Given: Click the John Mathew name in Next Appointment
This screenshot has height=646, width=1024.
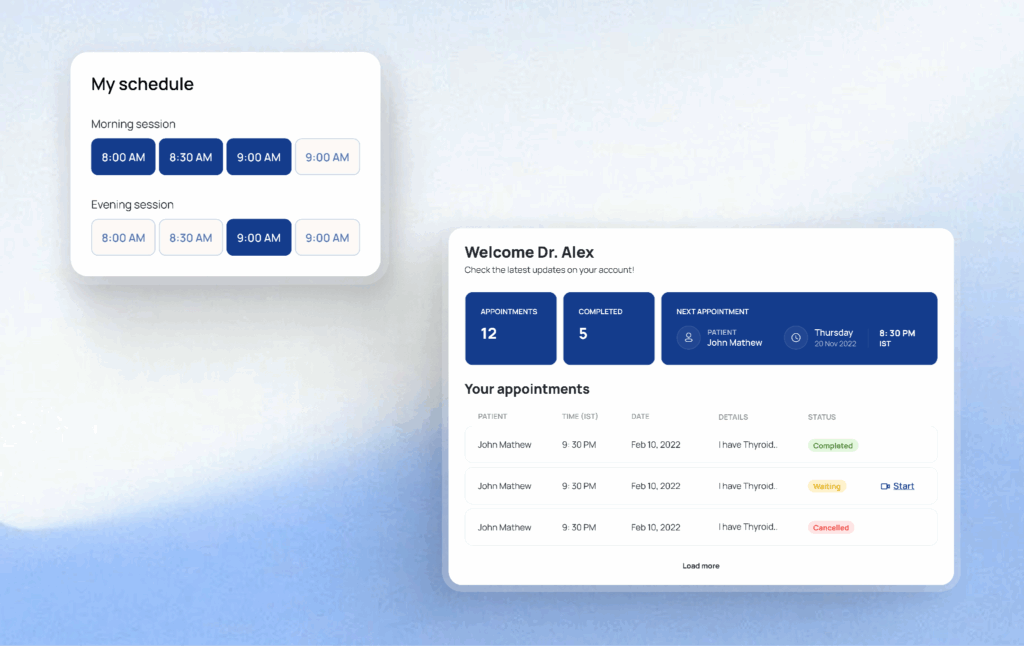Looking at the screenshot, I should [734, 343].
